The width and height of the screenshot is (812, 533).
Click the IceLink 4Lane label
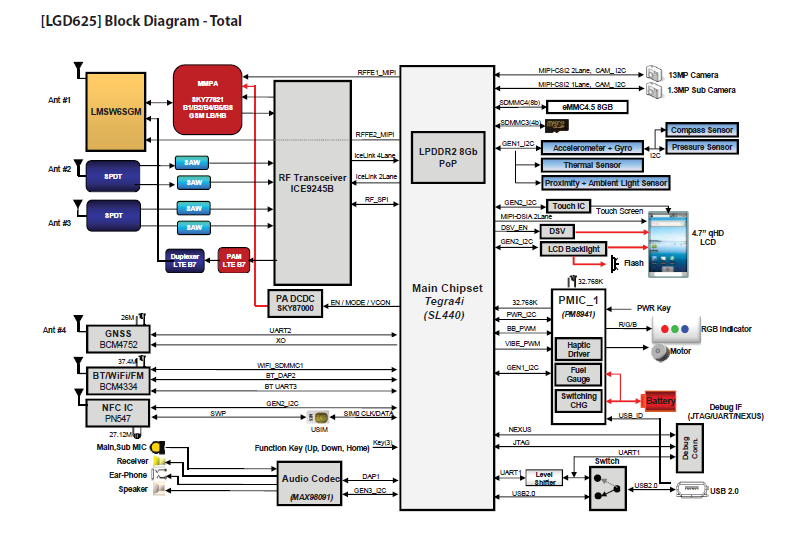click(x=375, y=155)
